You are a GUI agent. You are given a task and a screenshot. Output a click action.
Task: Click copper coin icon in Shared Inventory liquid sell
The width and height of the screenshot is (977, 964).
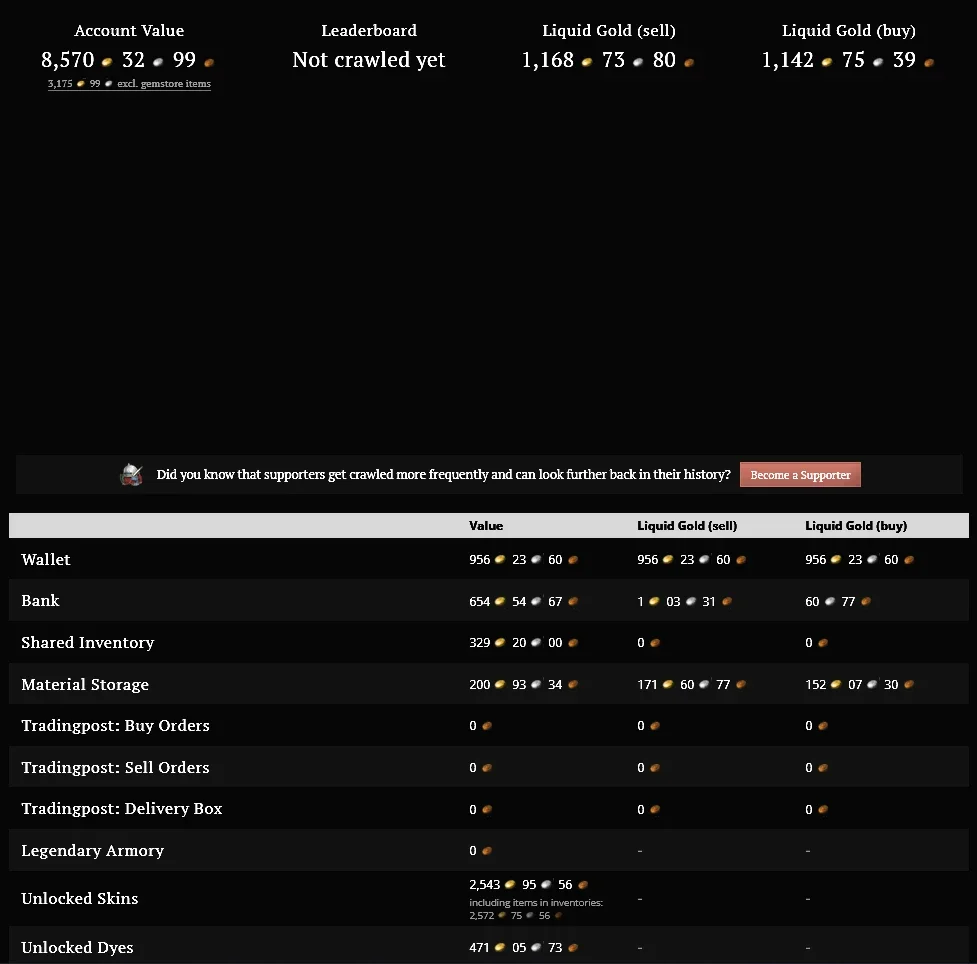click(655, 642)
